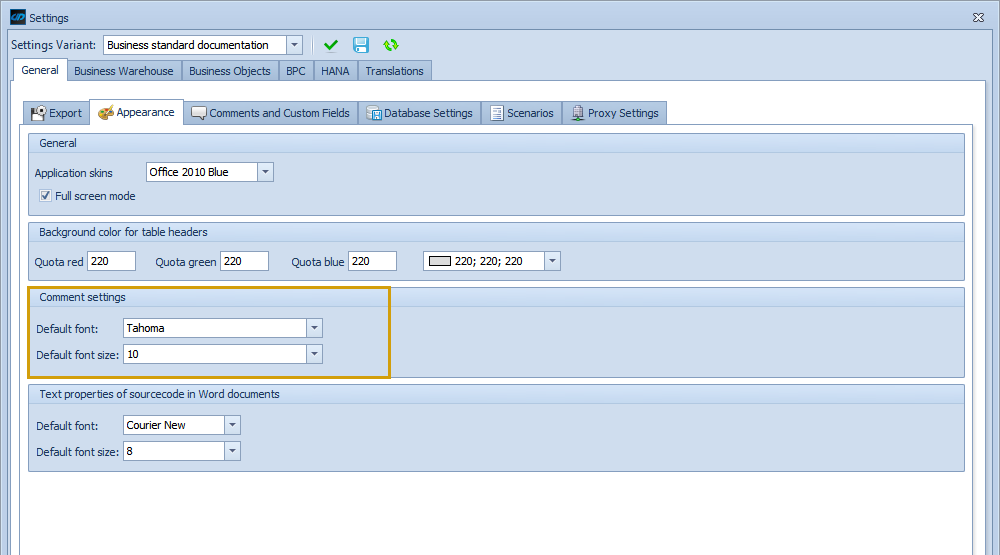Open the Scenarios tab
The image size is (1000, 555).
pyautogui.click(x=521, y=113)
